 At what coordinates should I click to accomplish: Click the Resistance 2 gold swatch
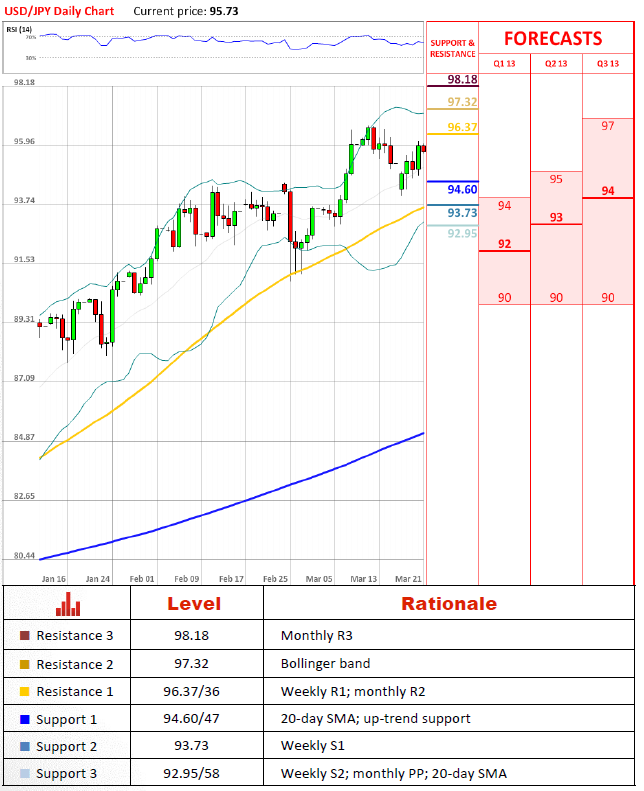tap(25, 664)
